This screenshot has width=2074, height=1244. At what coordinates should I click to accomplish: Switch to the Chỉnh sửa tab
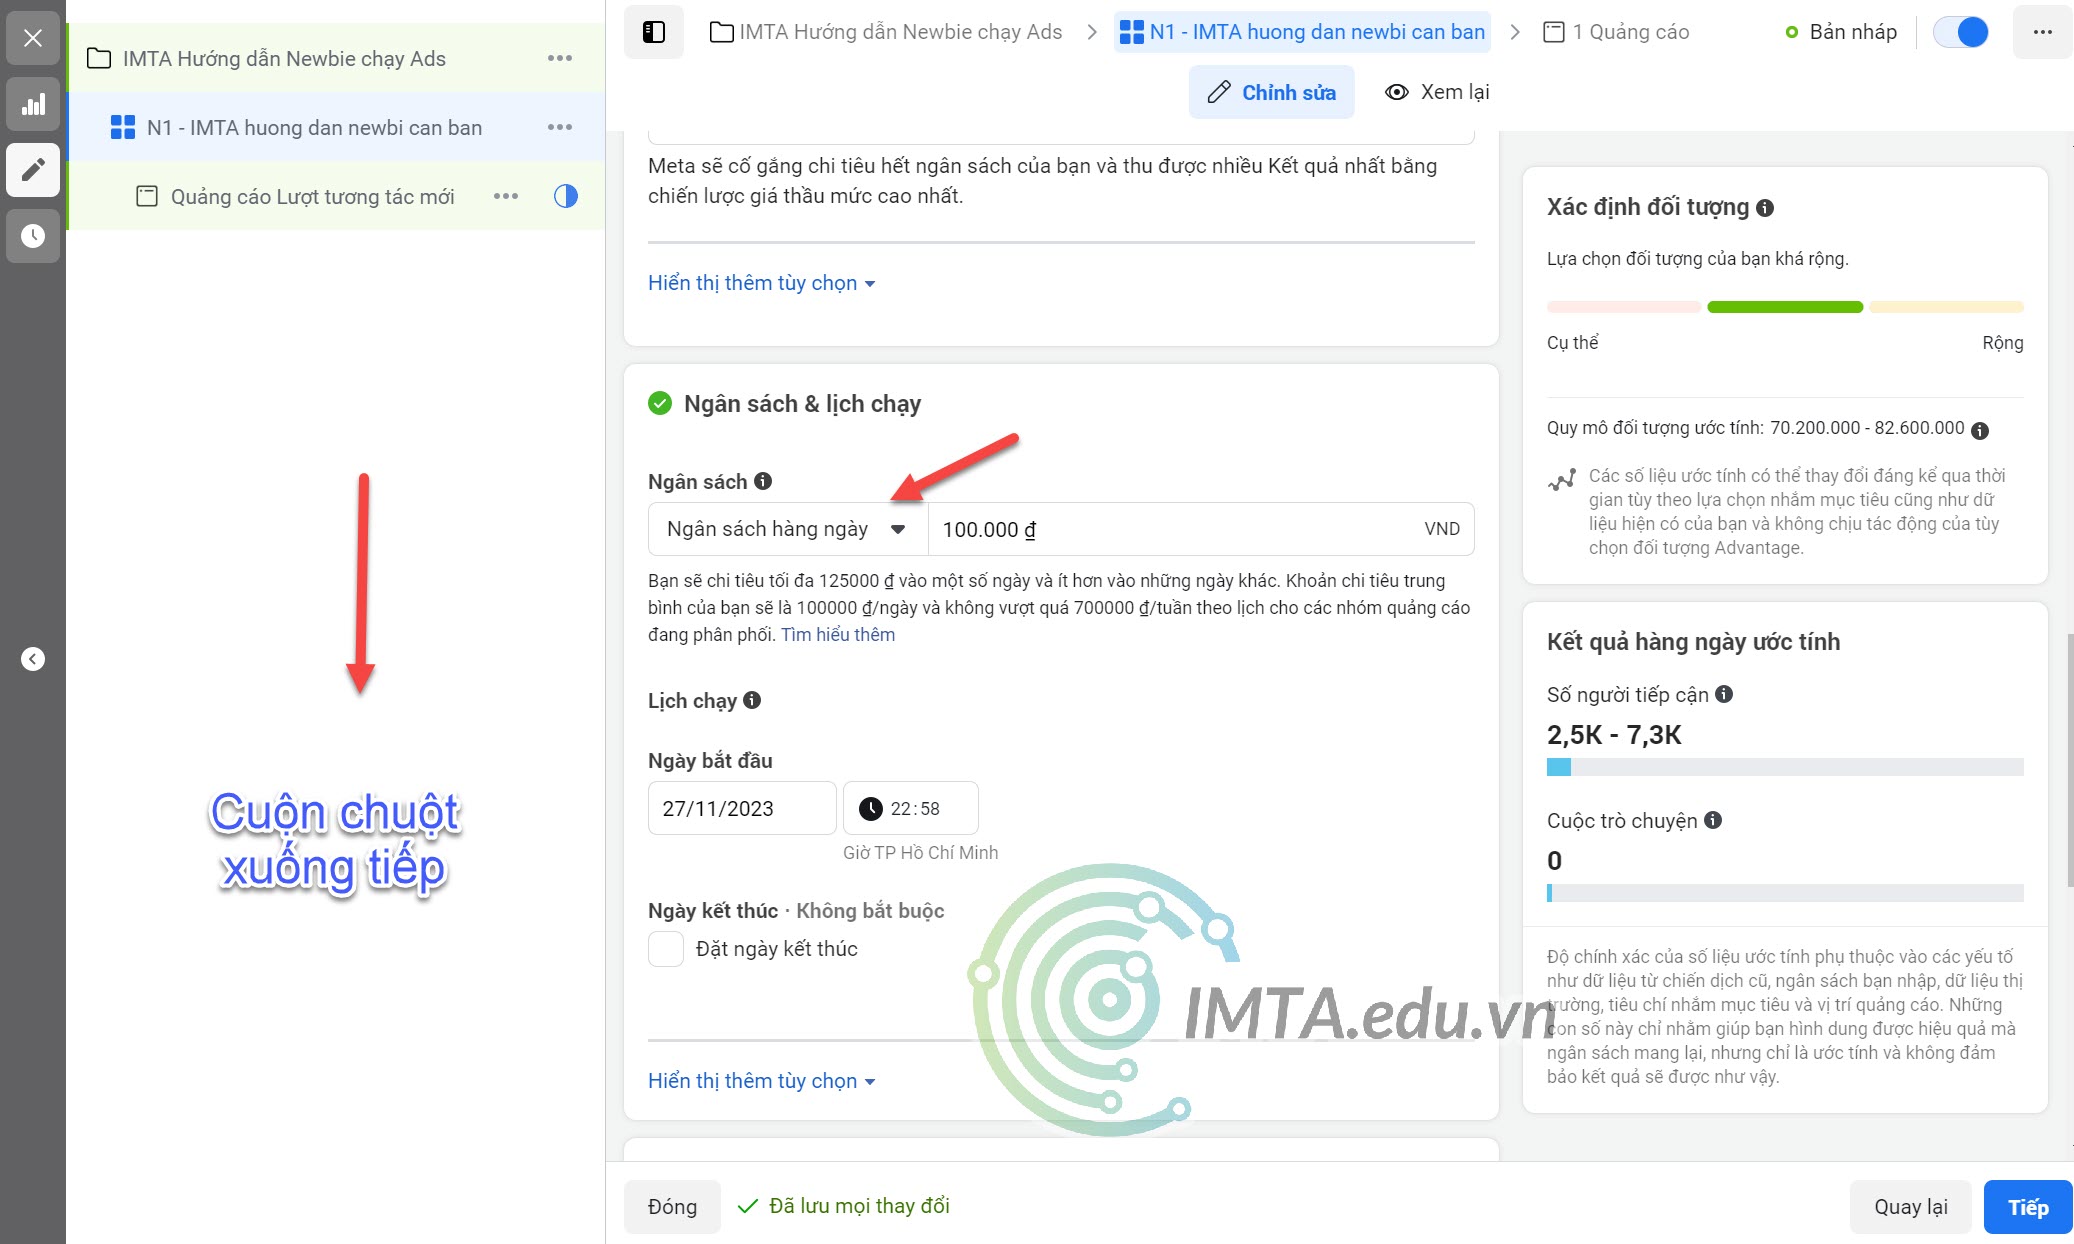[x=1272, y=92]
